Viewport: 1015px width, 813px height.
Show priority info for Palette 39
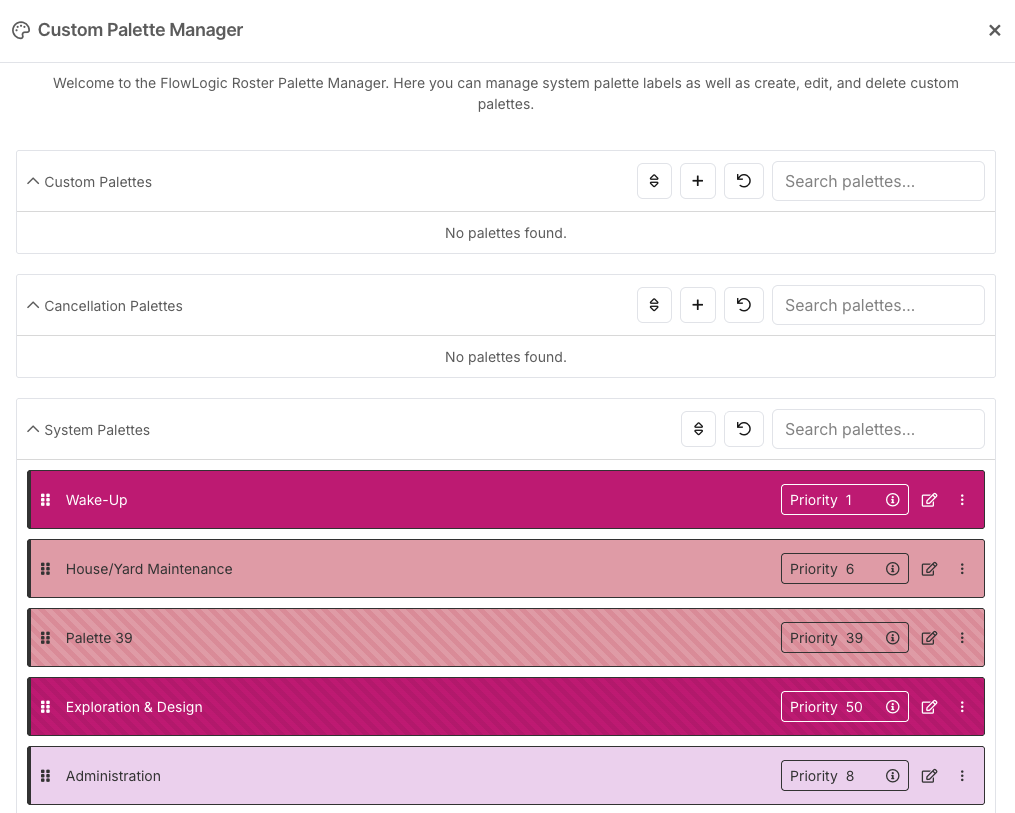coord(893,638)
